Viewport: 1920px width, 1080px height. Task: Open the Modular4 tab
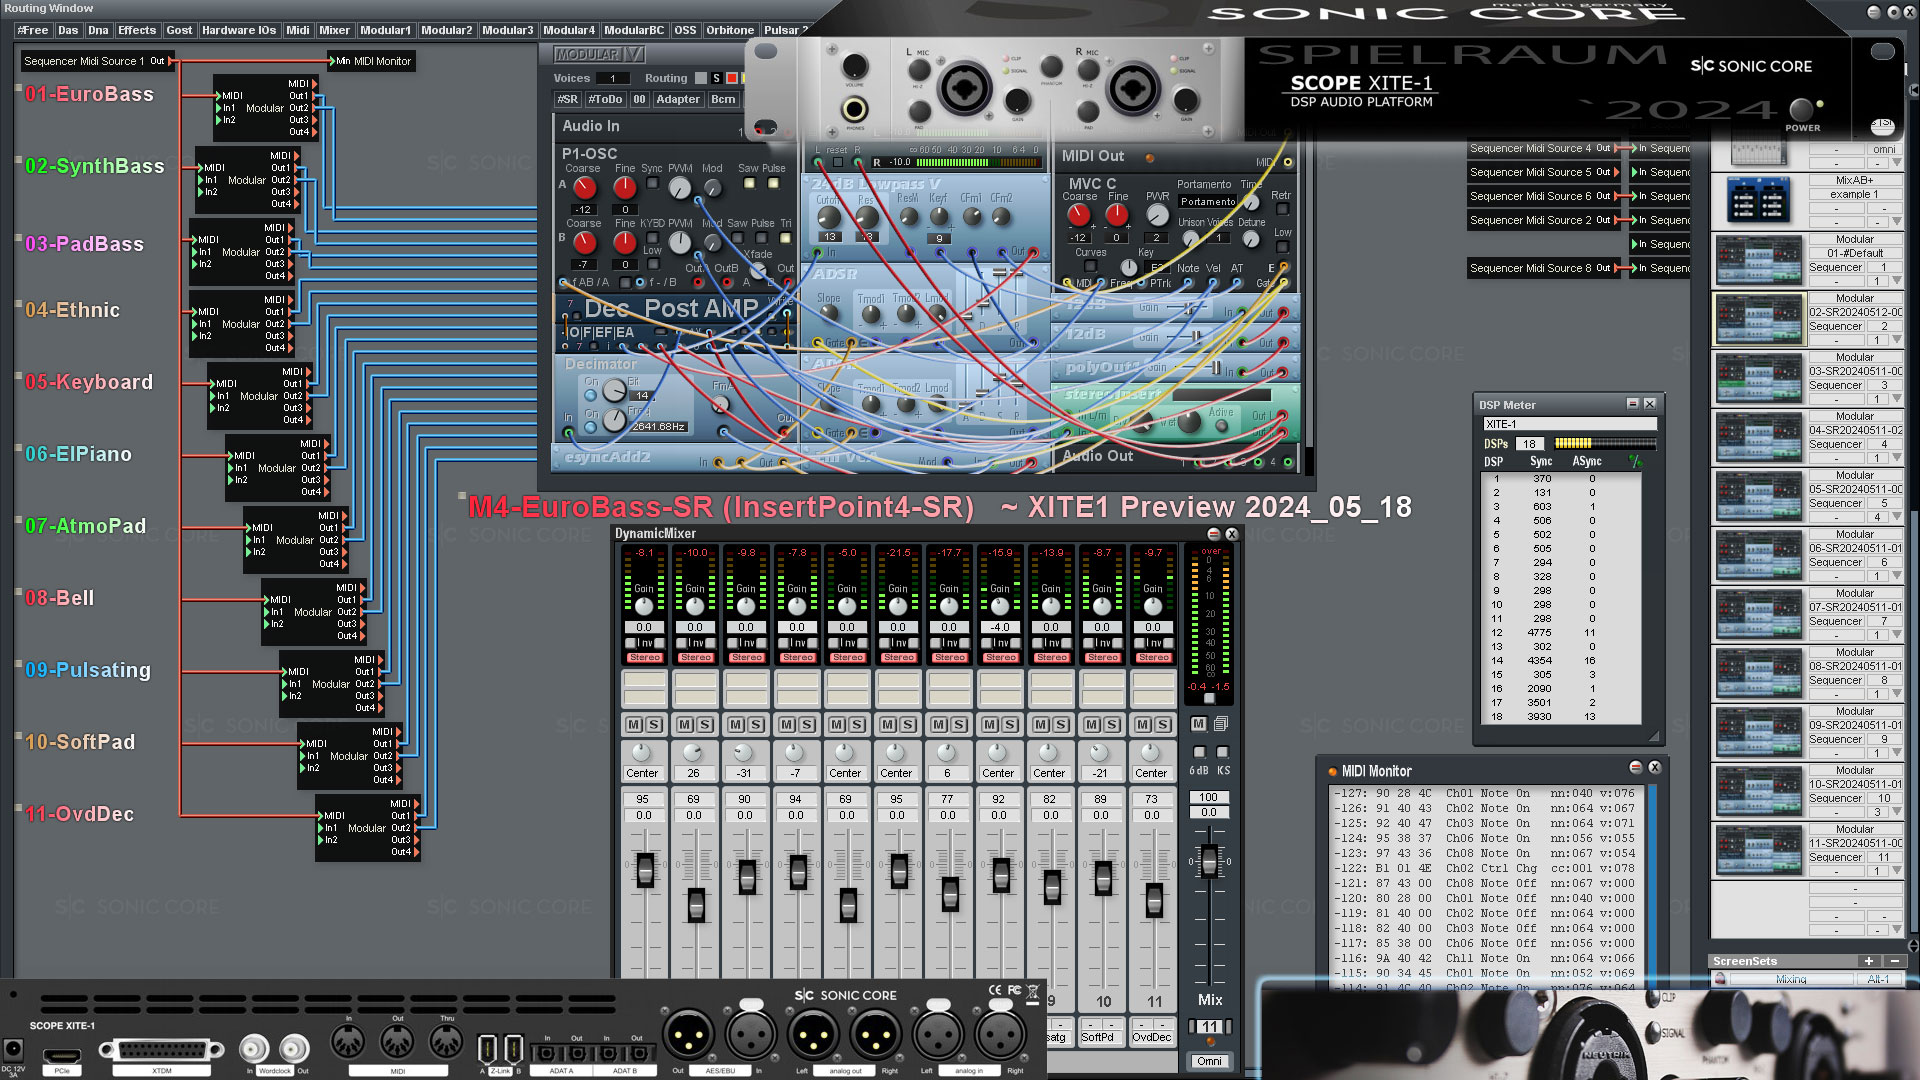pyautogui.click(x=569, y=30)
